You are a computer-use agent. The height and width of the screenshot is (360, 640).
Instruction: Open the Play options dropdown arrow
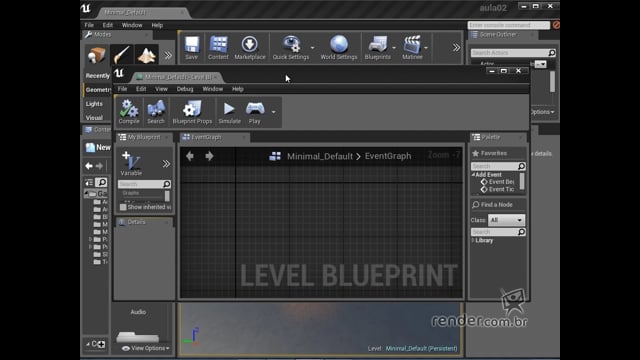[x=273, y=112]
